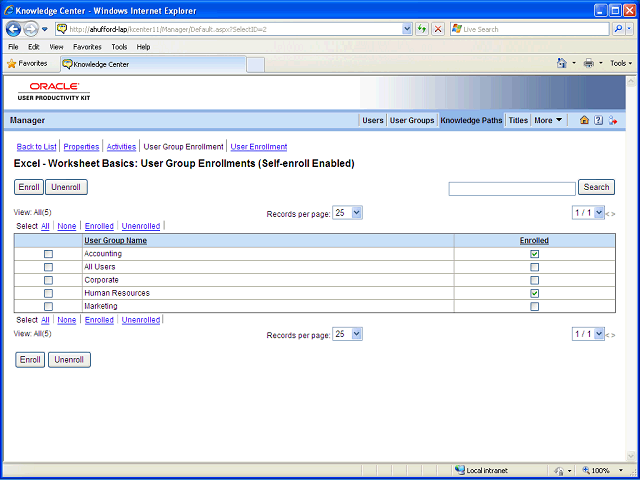Screen dimensions: 640x480
Task: Switch to the Users tab
Action: pyautogui.click(x=373, y=120)
